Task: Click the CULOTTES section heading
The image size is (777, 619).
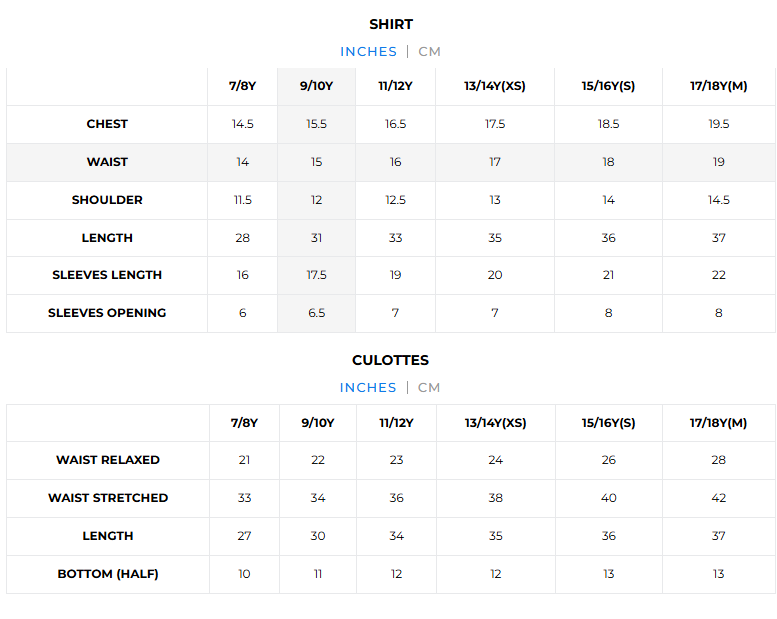Action: click(390, 360)
